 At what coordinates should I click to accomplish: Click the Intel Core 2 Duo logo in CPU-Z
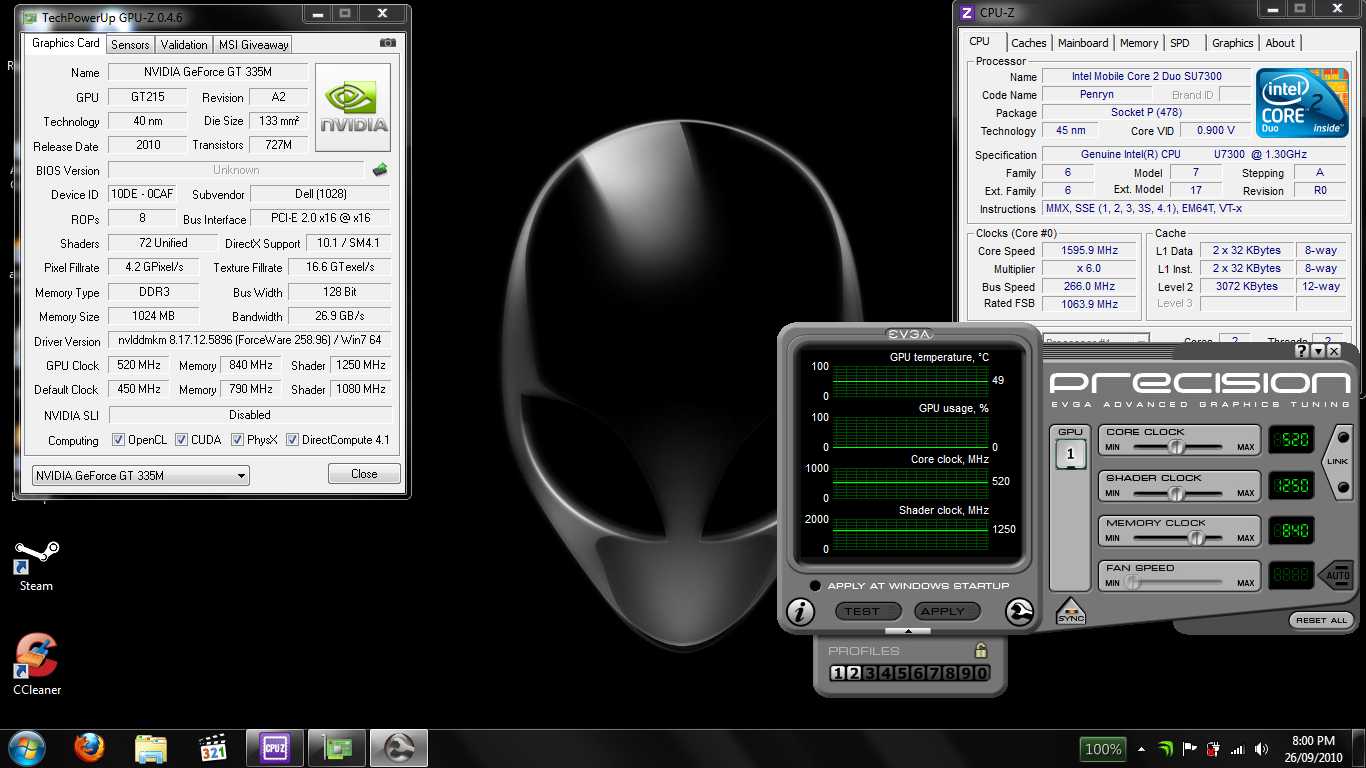tap(1303, 103)
